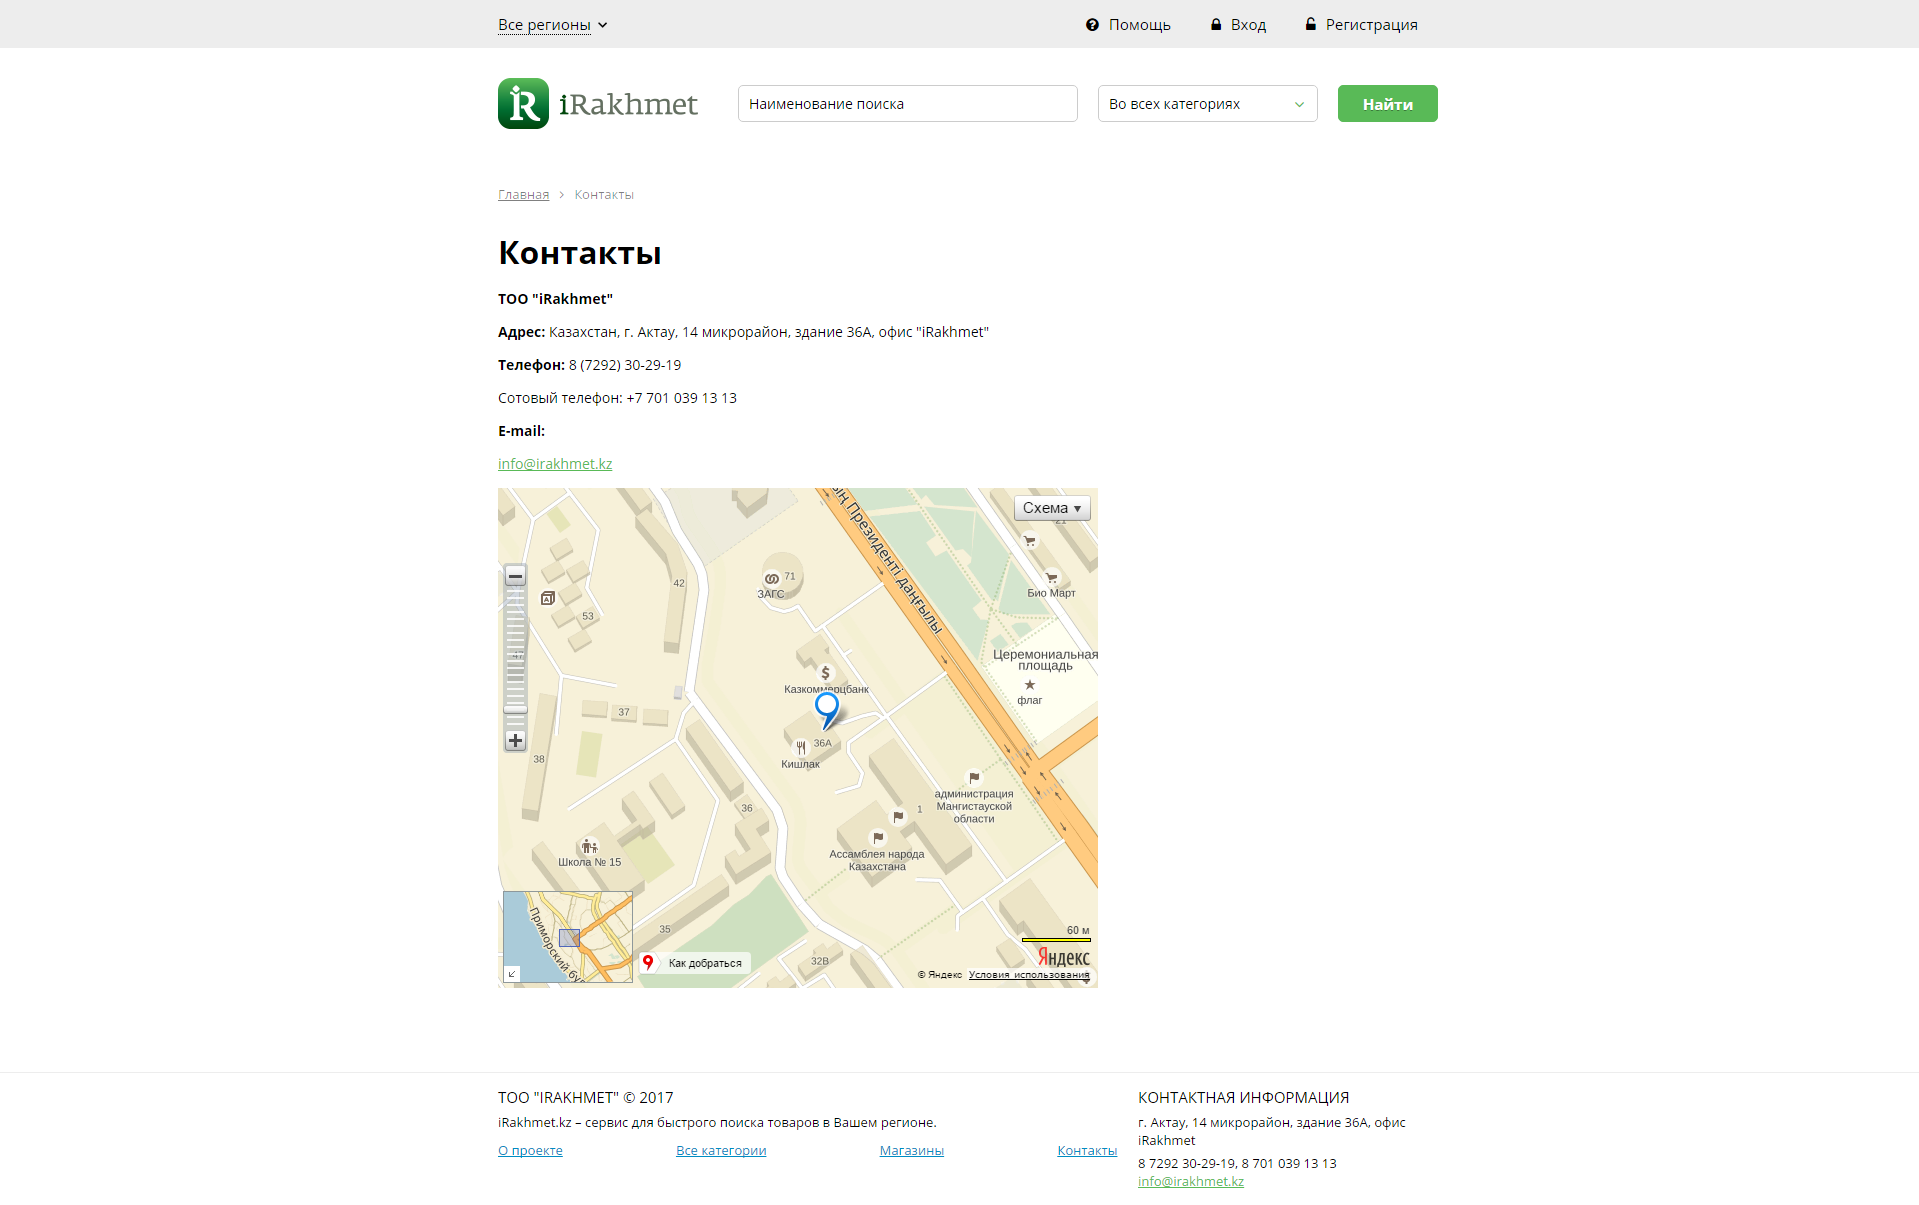Click the Школа № 15 marker
This screenshot has width=1919, height=1205.
(x=589, y=847)
